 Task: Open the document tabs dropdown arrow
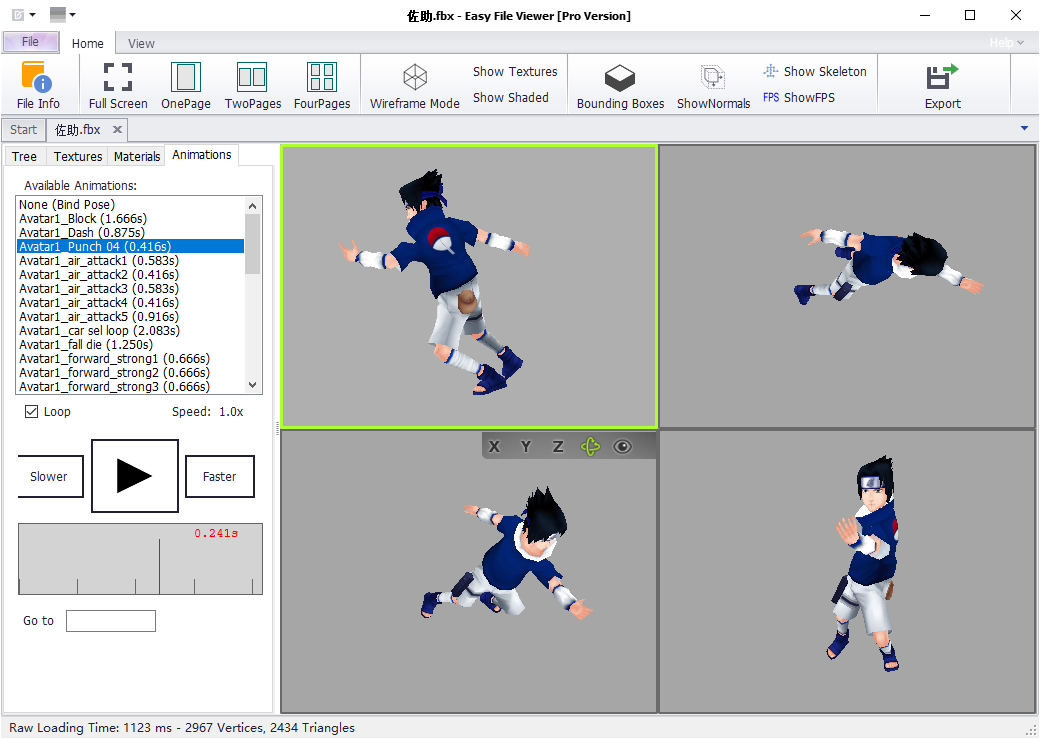pyautogui.click(x=1024, y=128)
